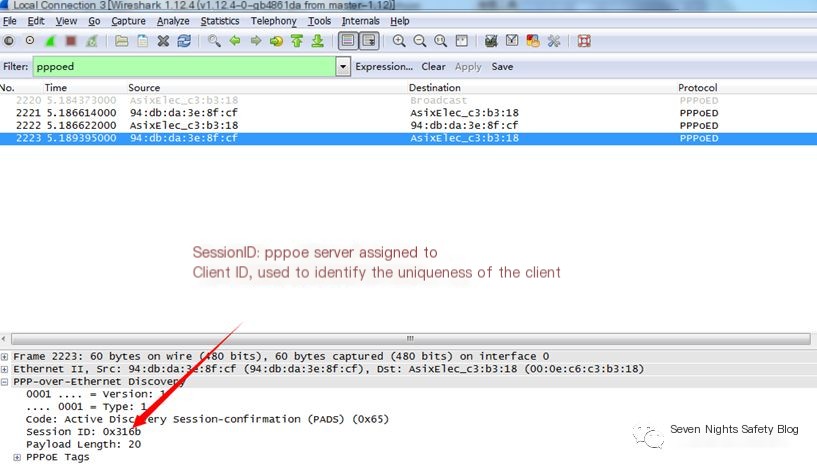Open the Tools menu
The width and height of the screenshot is (817, 472).
(x=319, y=21)
